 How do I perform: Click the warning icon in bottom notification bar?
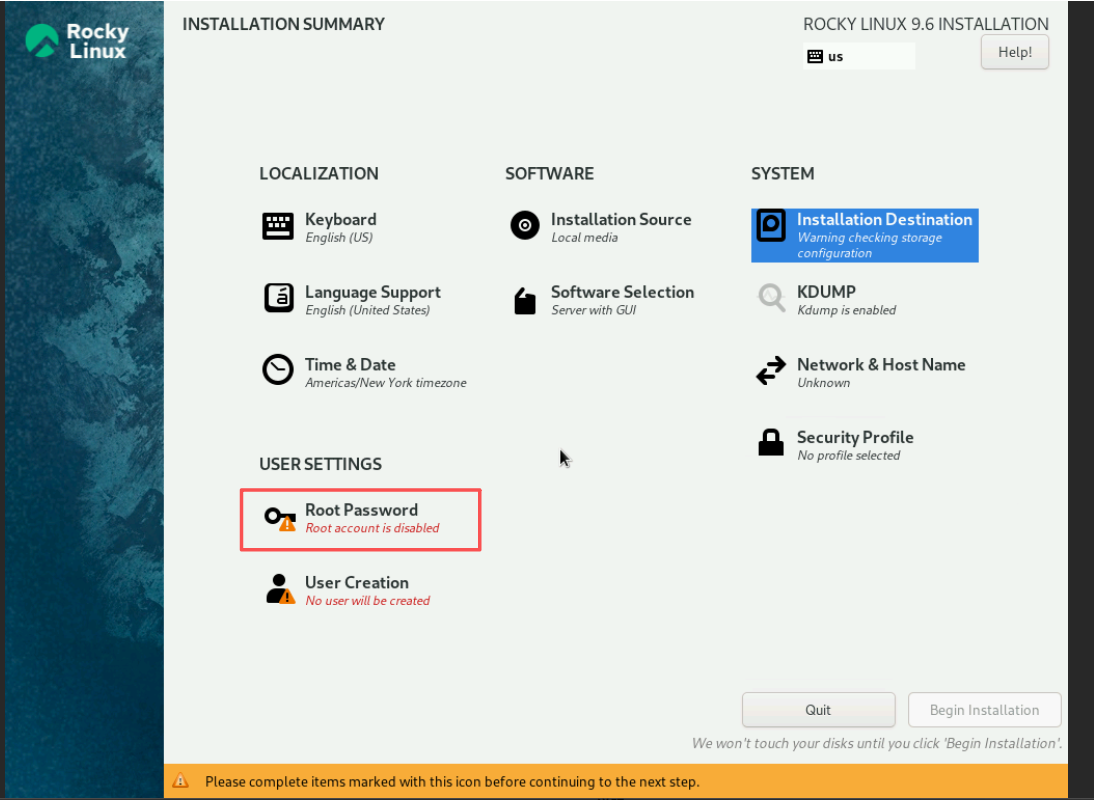(180, 781)
